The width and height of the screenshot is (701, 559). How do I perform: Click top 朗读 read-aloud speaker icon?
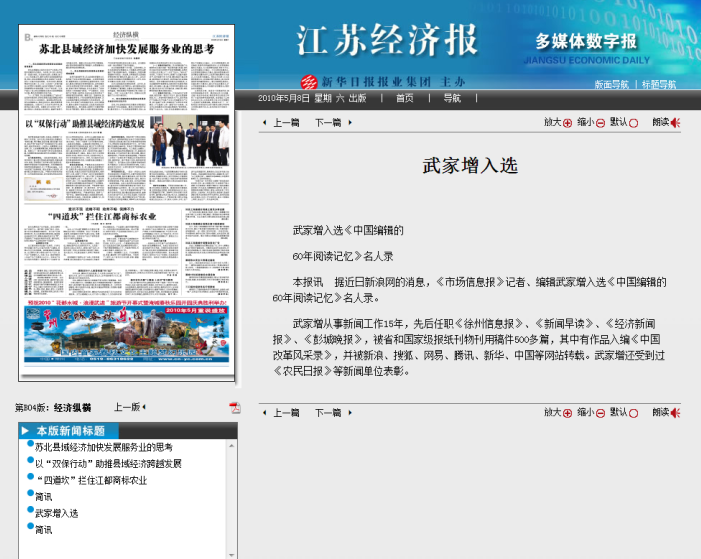pos(675,123)
